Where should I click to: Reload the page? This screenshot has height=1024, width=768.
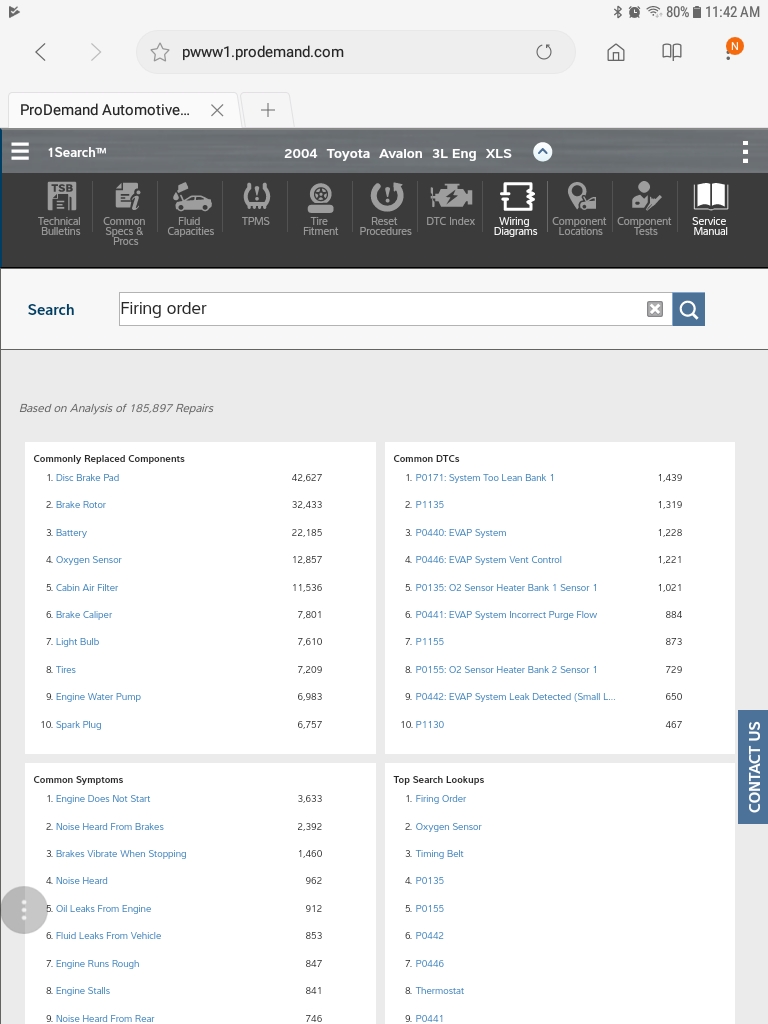tap(544, 52)
